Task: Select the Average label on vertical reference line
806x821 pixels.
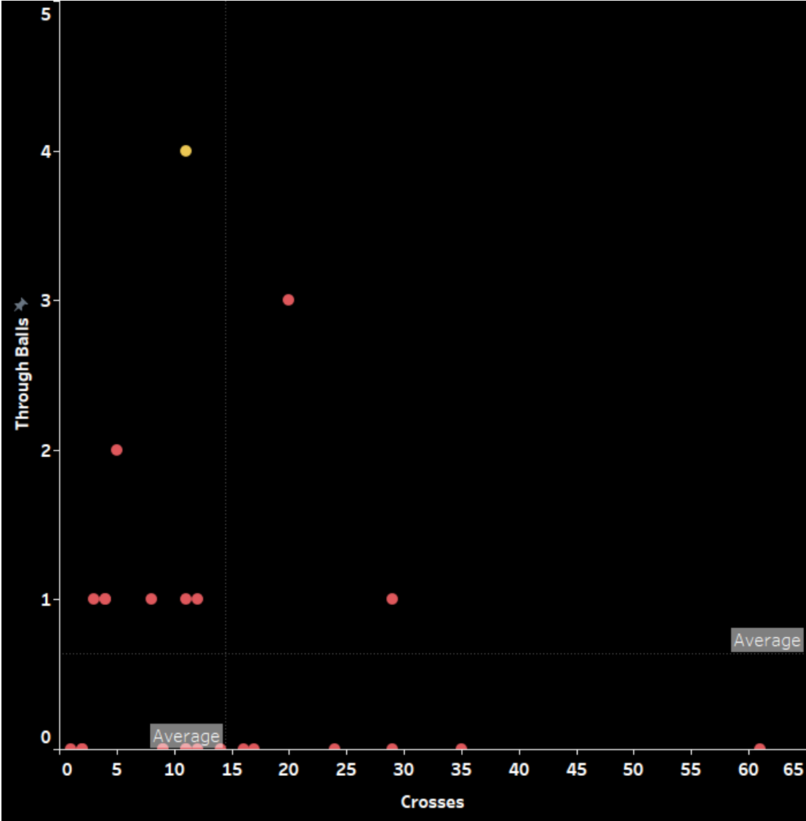Action: (185, 736)
